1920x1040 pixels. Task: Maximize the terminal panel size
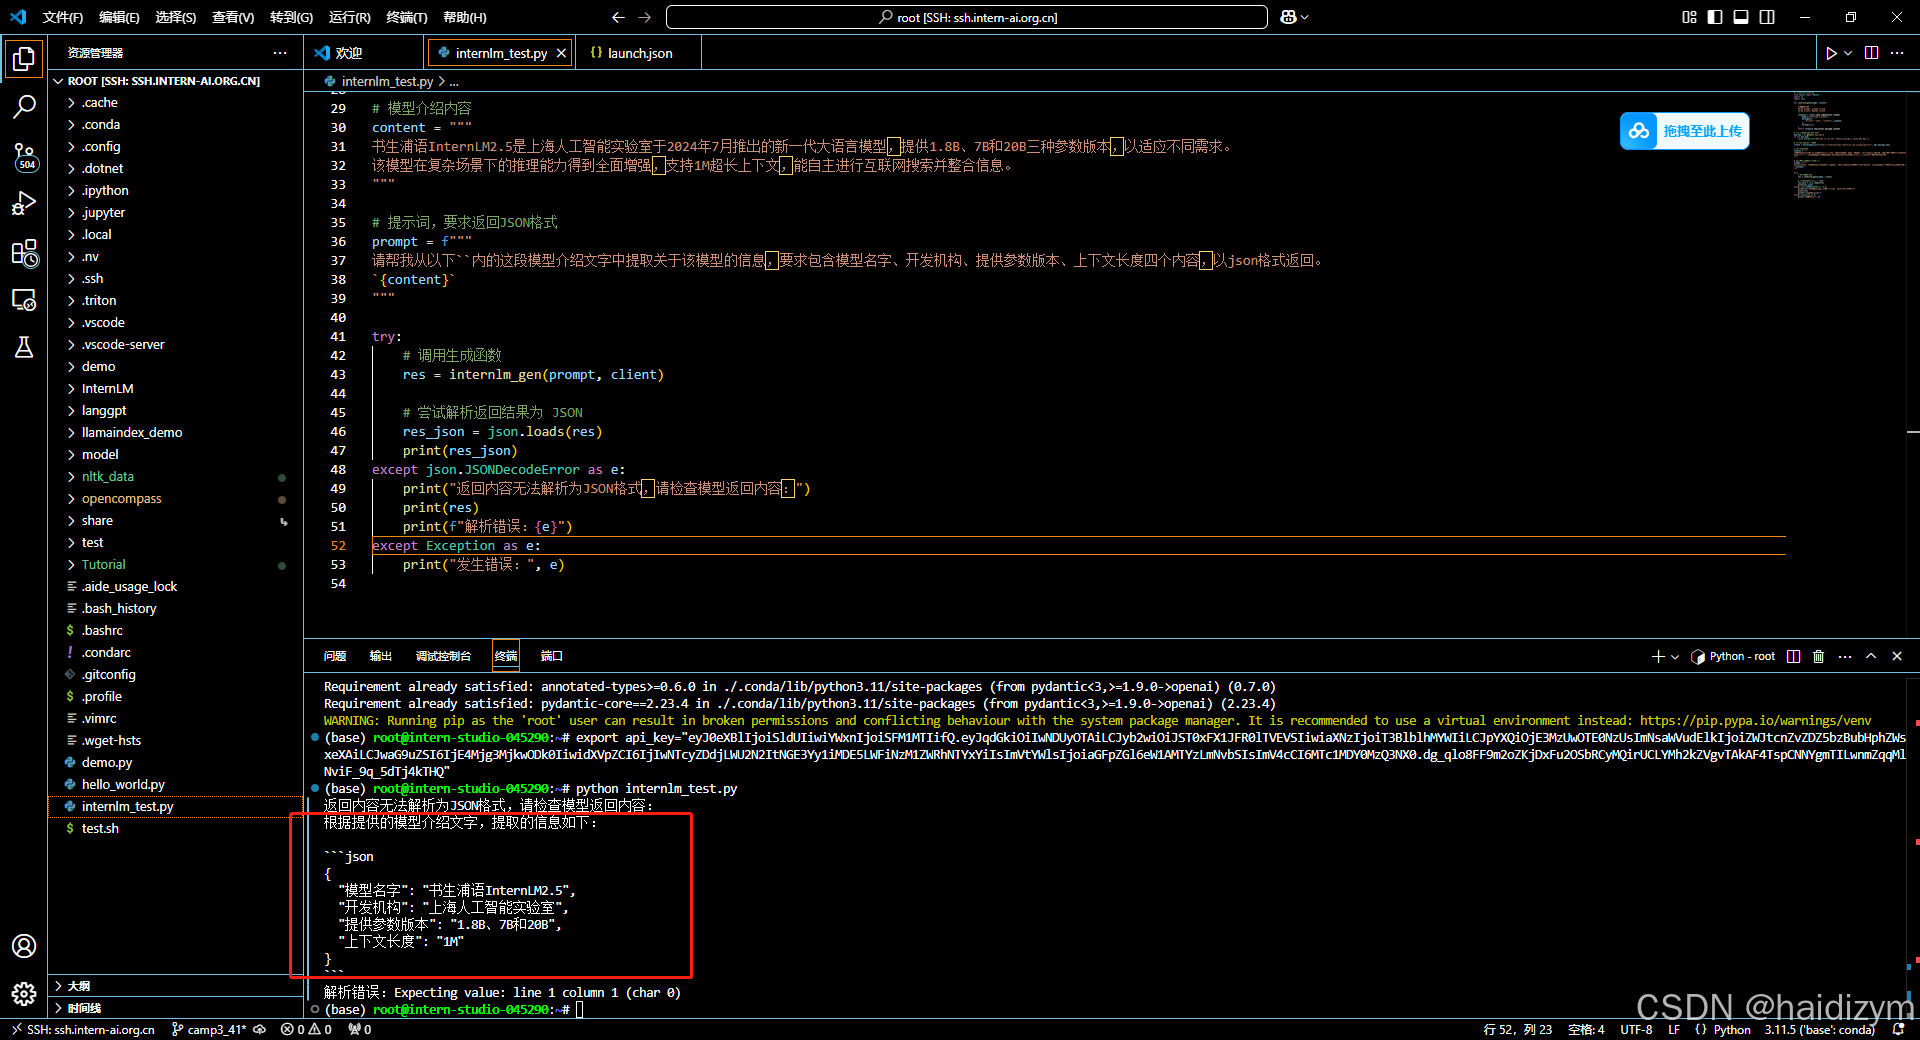pos(1871,656)
